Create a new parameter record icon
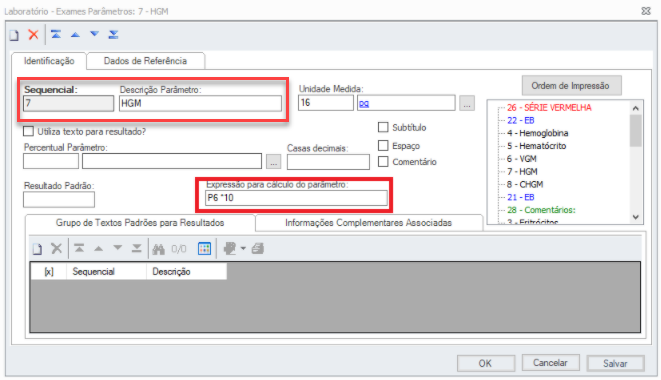 (x=14, y=35)
